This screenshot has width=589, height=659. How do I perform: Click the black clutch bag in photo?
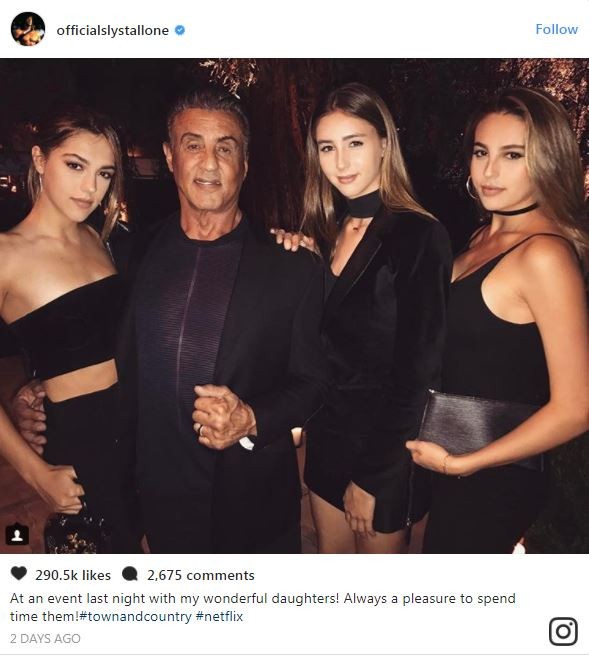[479, 427]
